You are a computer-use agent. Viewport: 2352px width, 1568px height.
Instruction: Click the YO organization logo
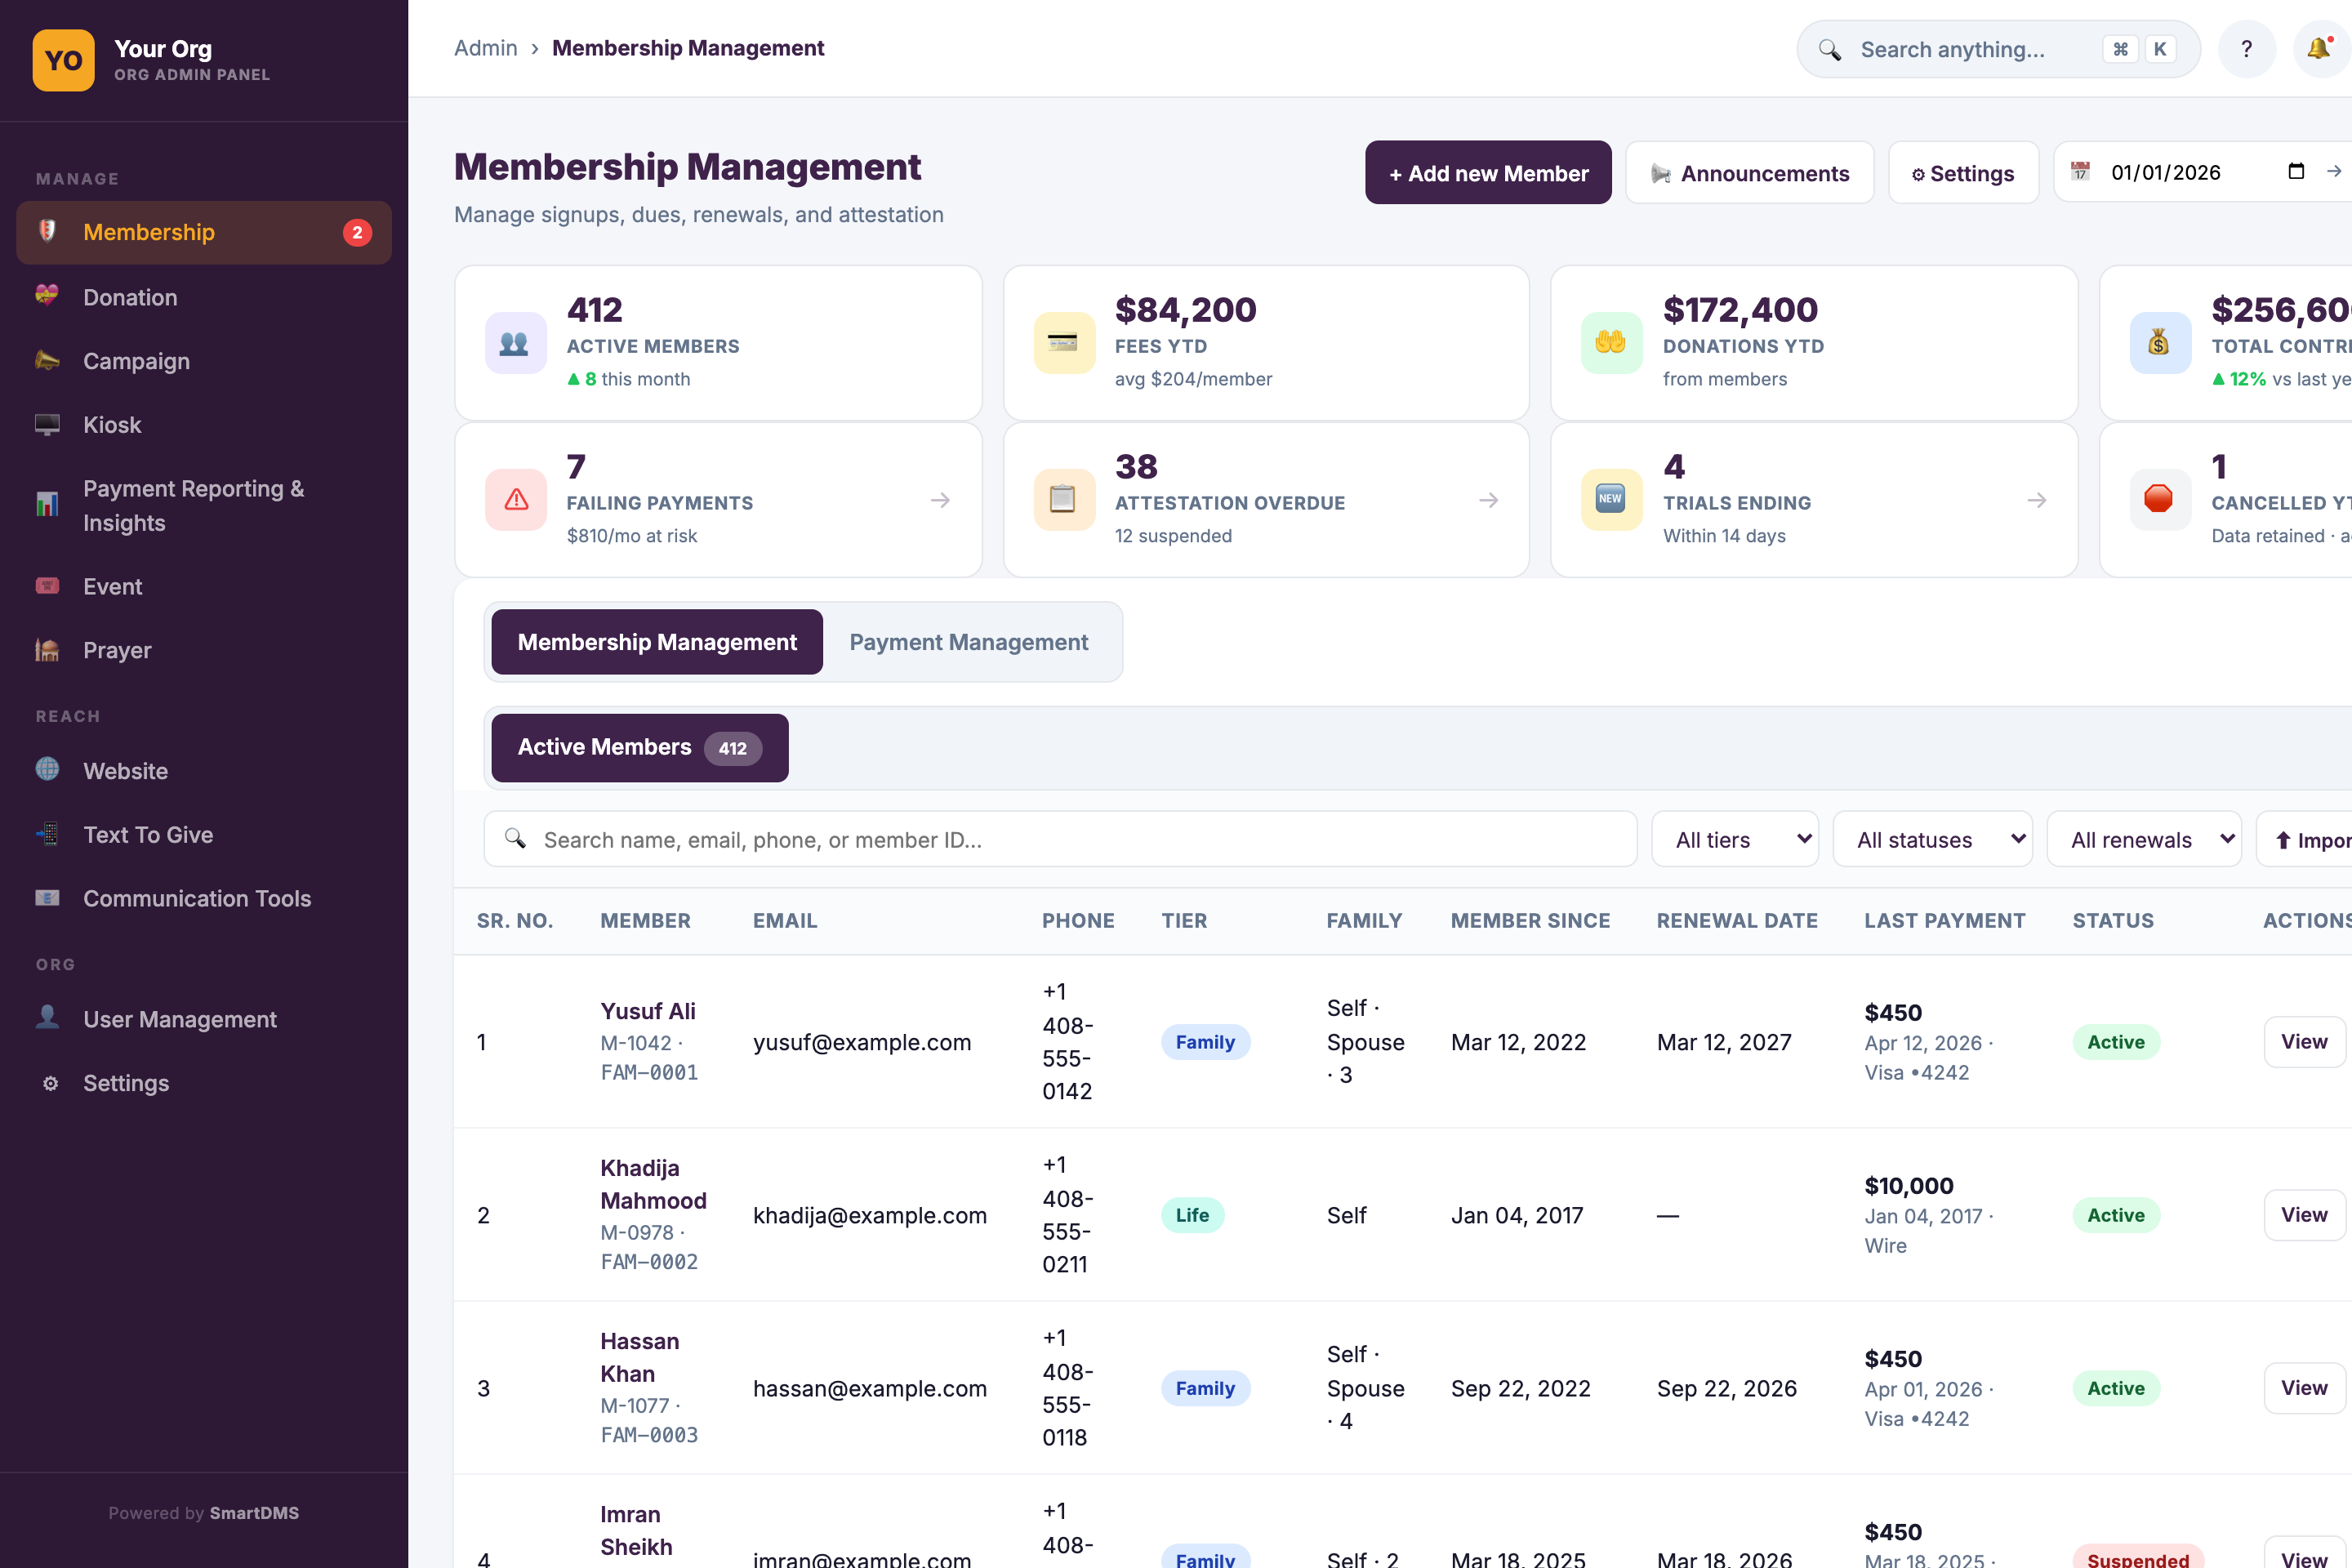[x=64, y=60]
